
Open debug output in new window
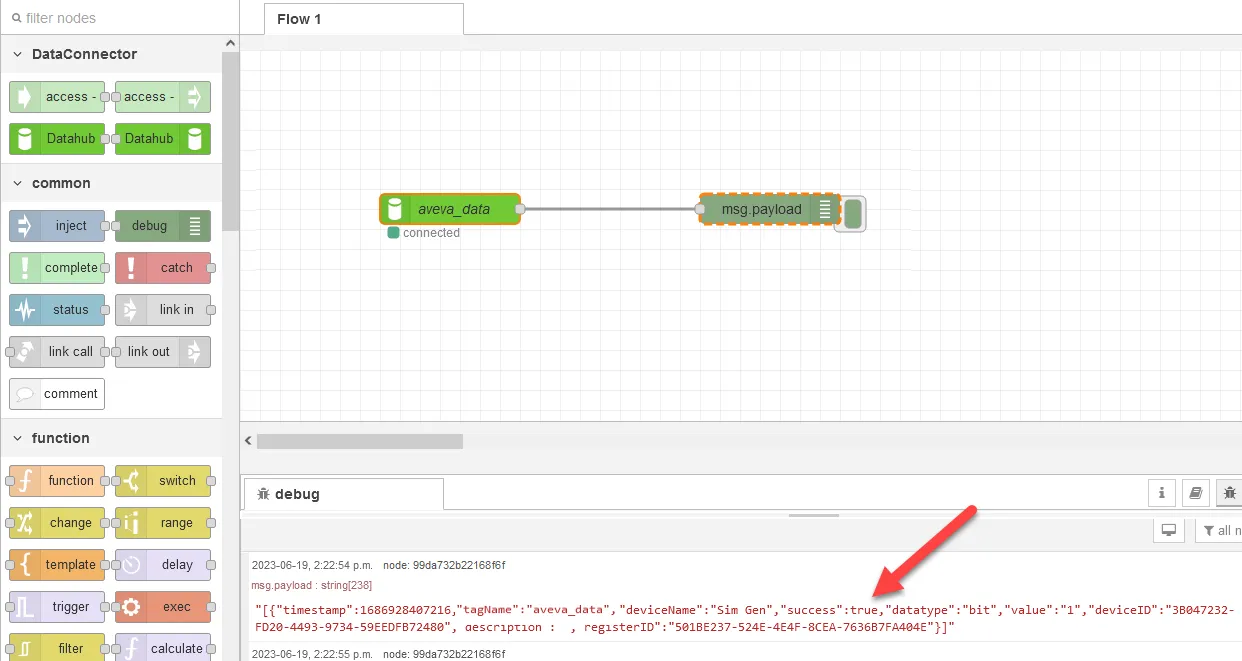click(x=1168, y=530)
